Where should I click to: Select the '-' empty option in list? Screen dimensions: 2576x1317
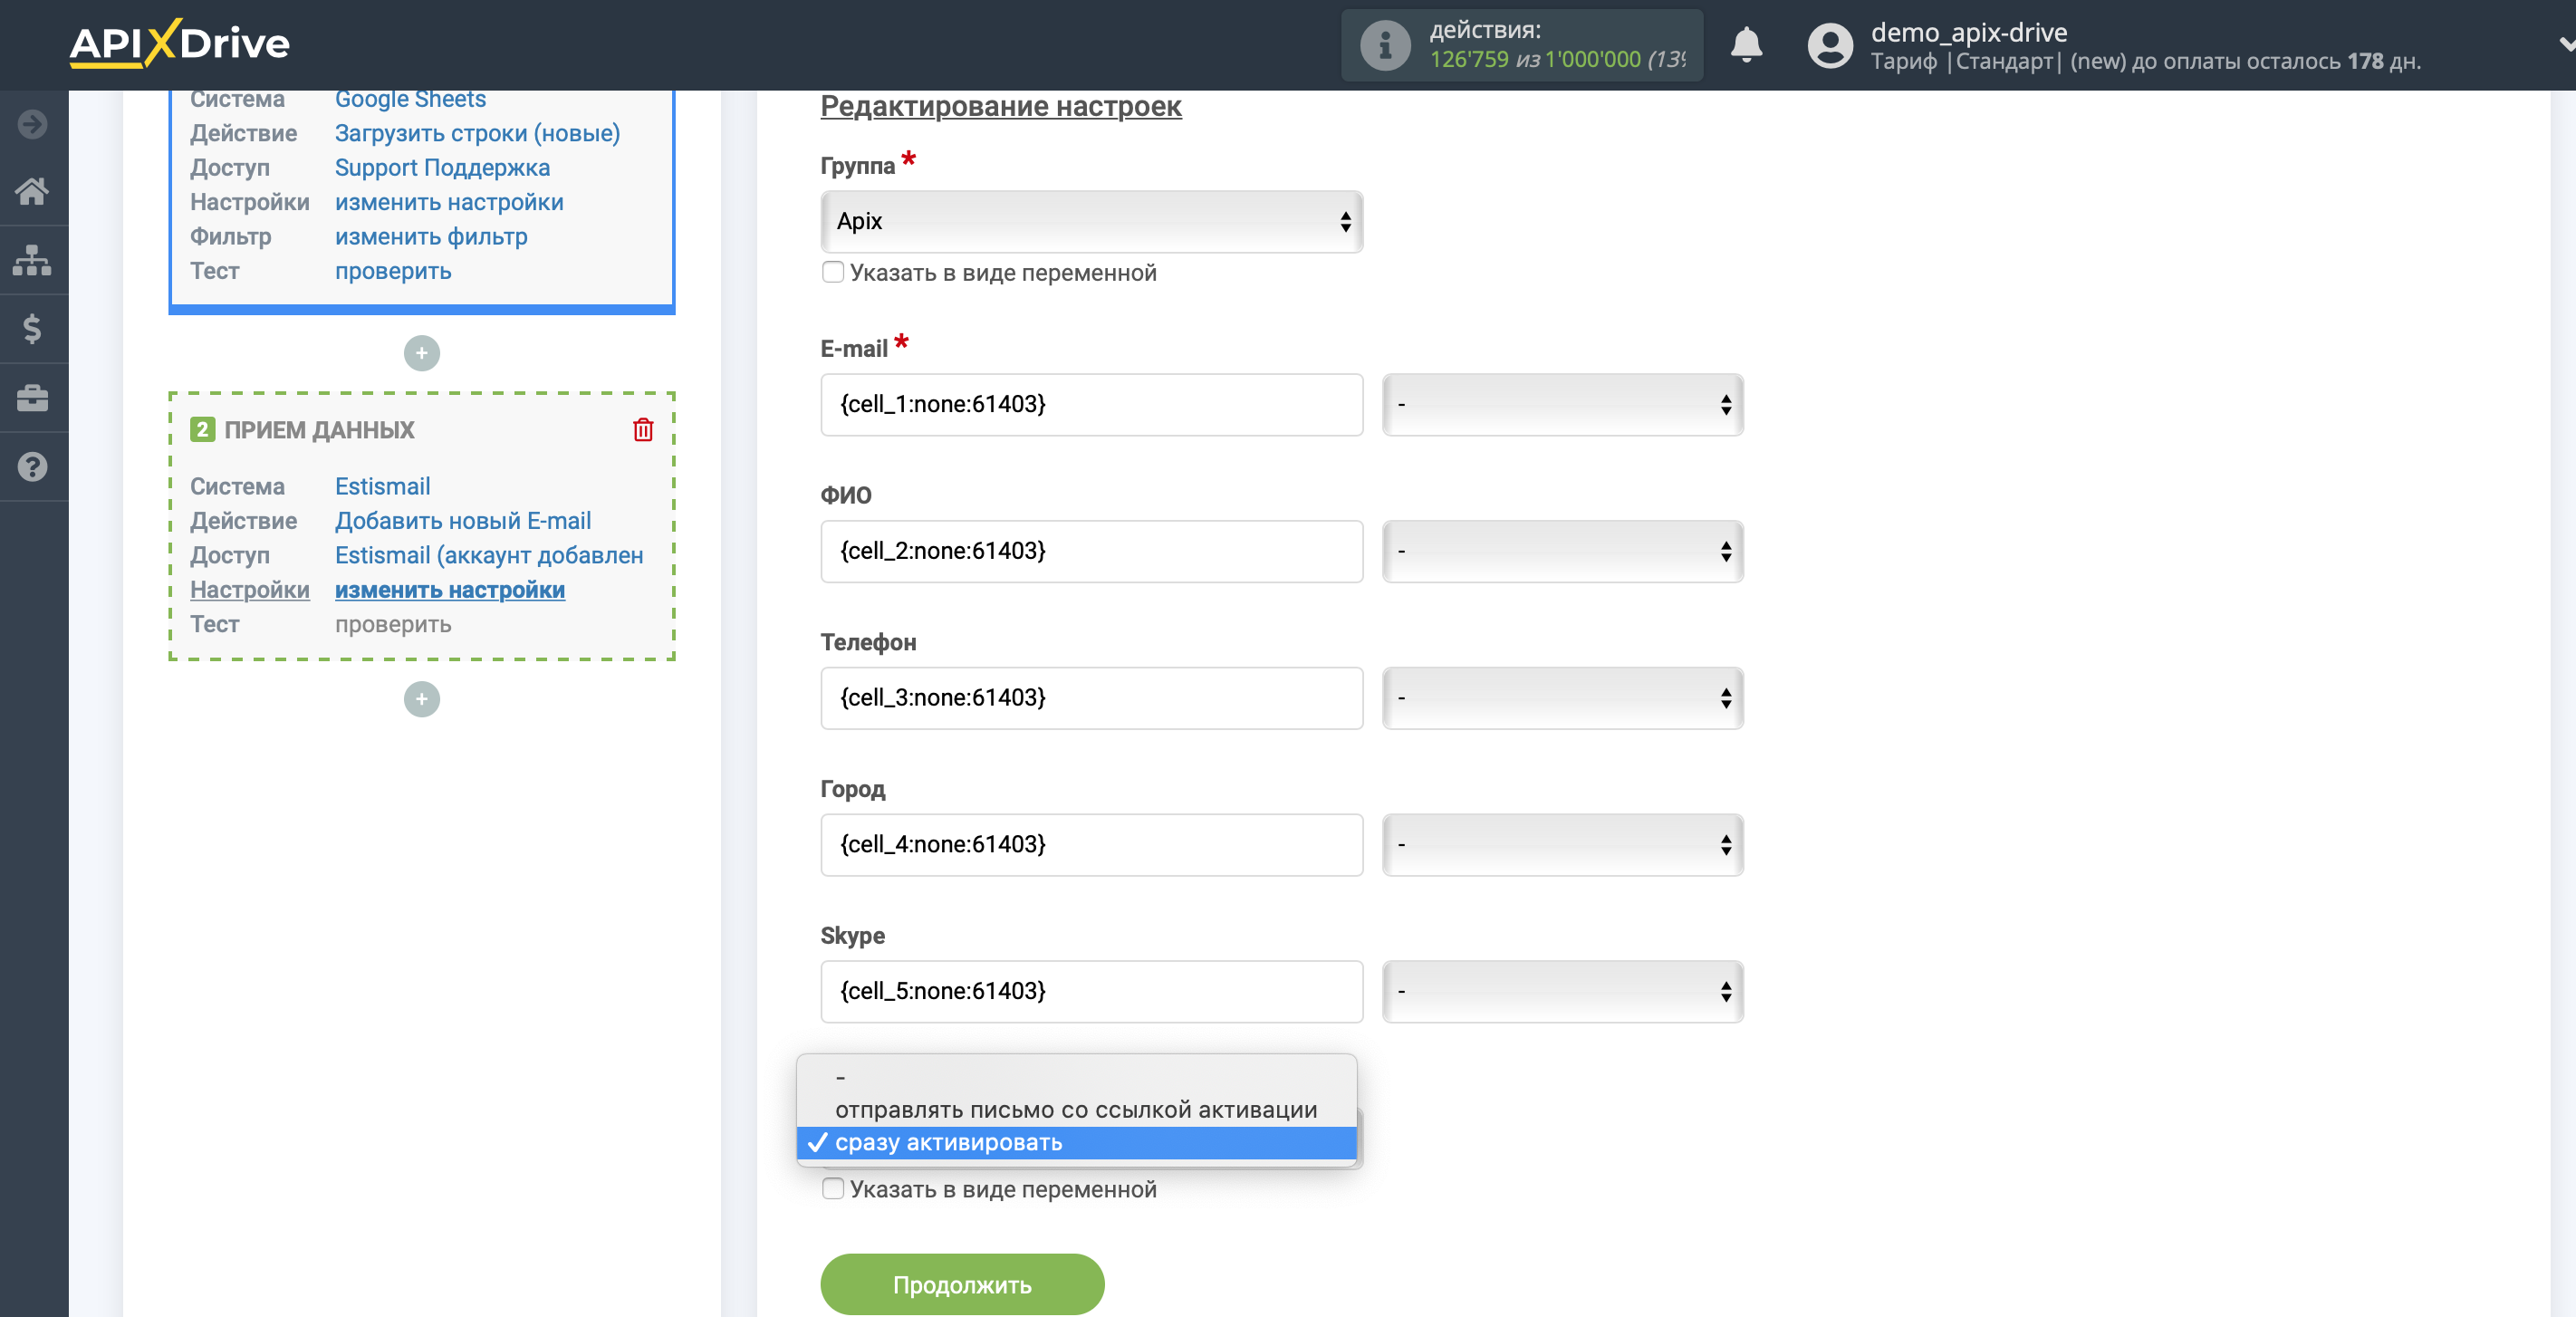click(1076, 1077)
